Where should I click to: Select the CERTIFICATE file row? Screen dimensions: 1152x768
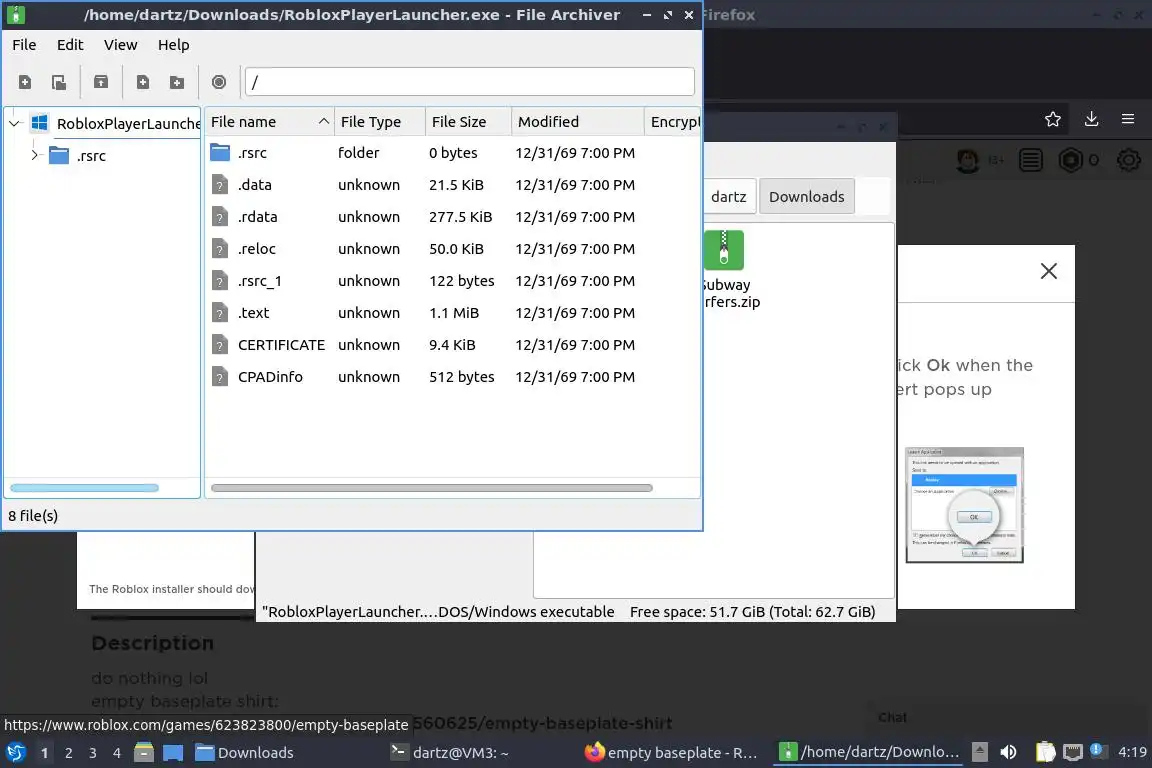click(452, 345)
